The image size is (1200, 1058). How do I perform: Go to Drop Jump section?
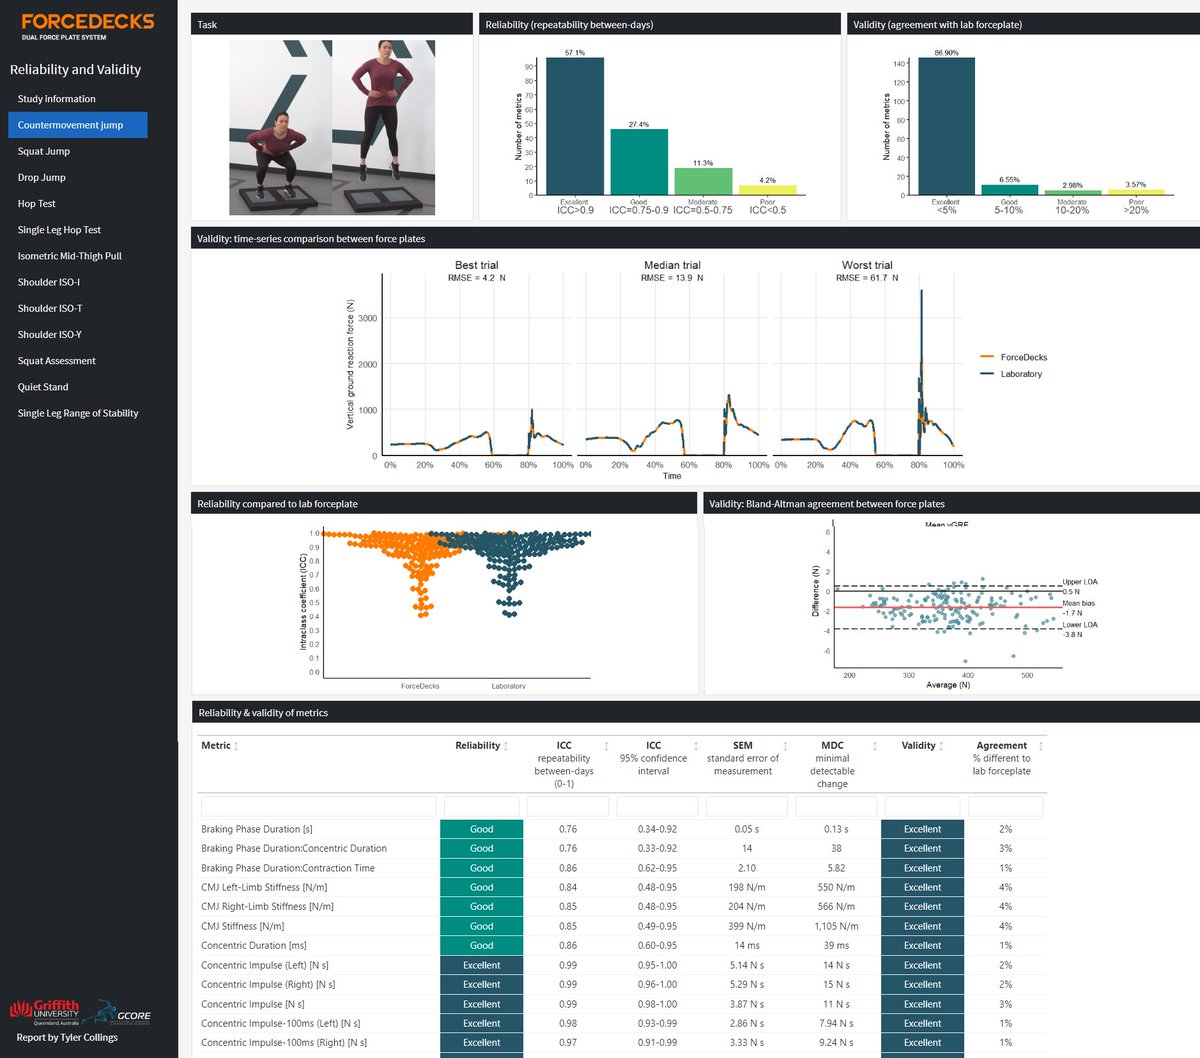(x=41, y=177)
